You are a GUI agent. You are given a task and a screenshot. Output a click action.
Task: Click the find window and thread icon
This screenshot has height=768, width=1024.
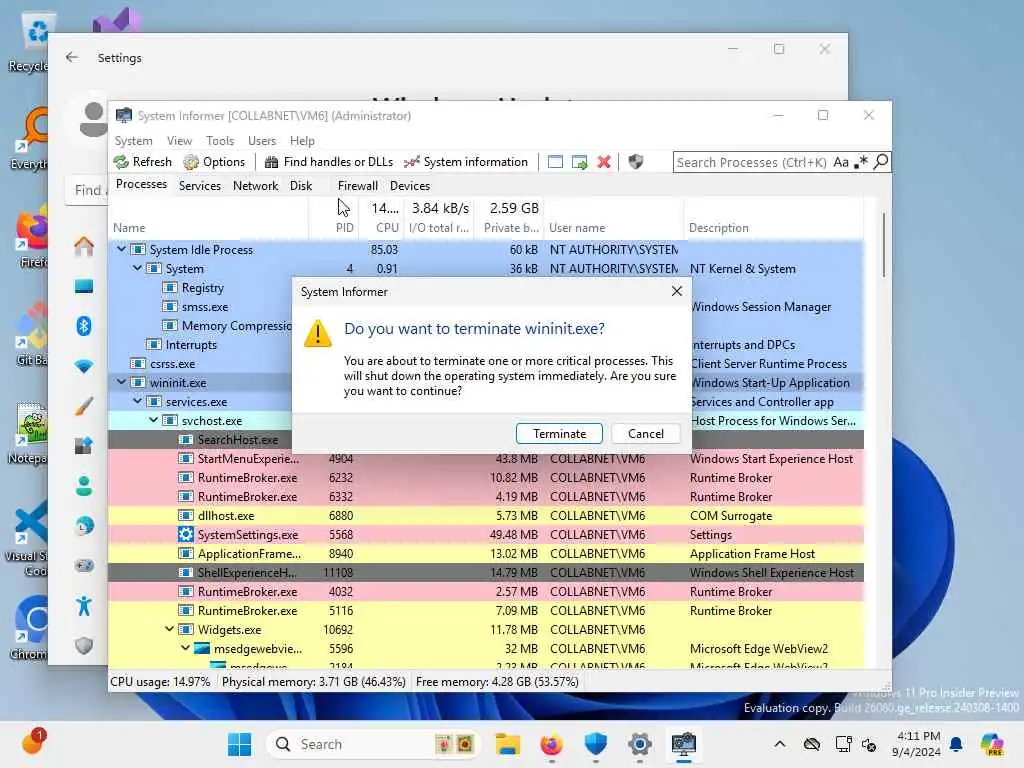579,162
